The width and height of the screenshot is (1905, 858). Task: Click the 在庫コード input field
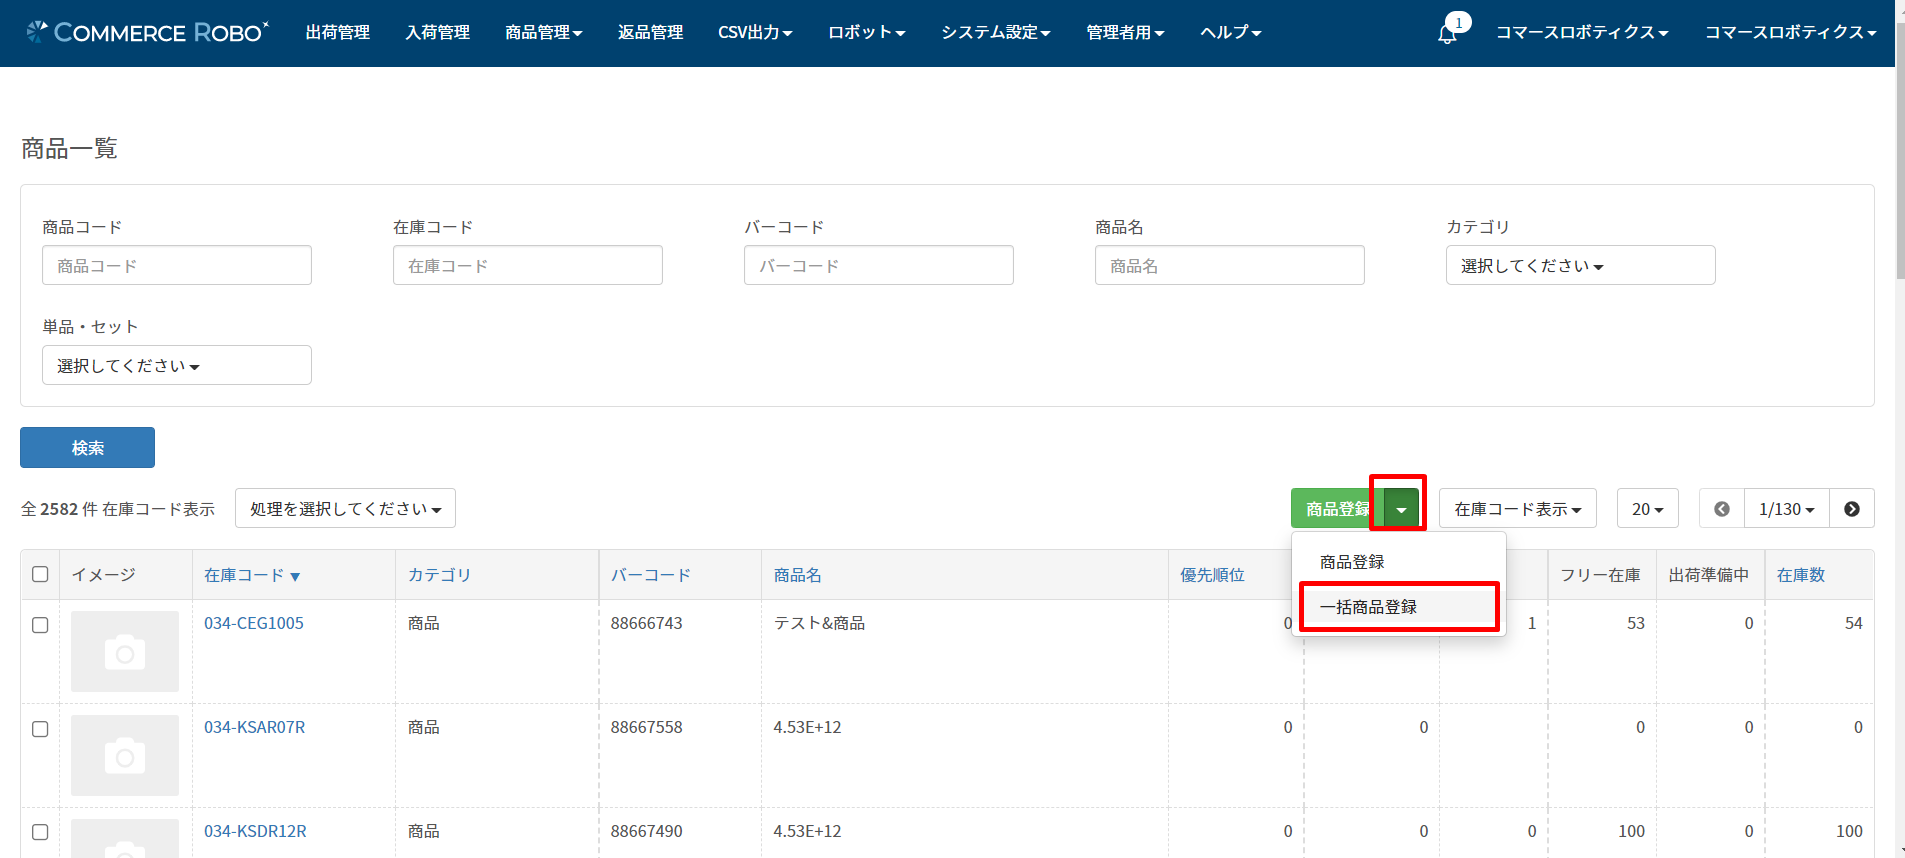click(528, 265)
